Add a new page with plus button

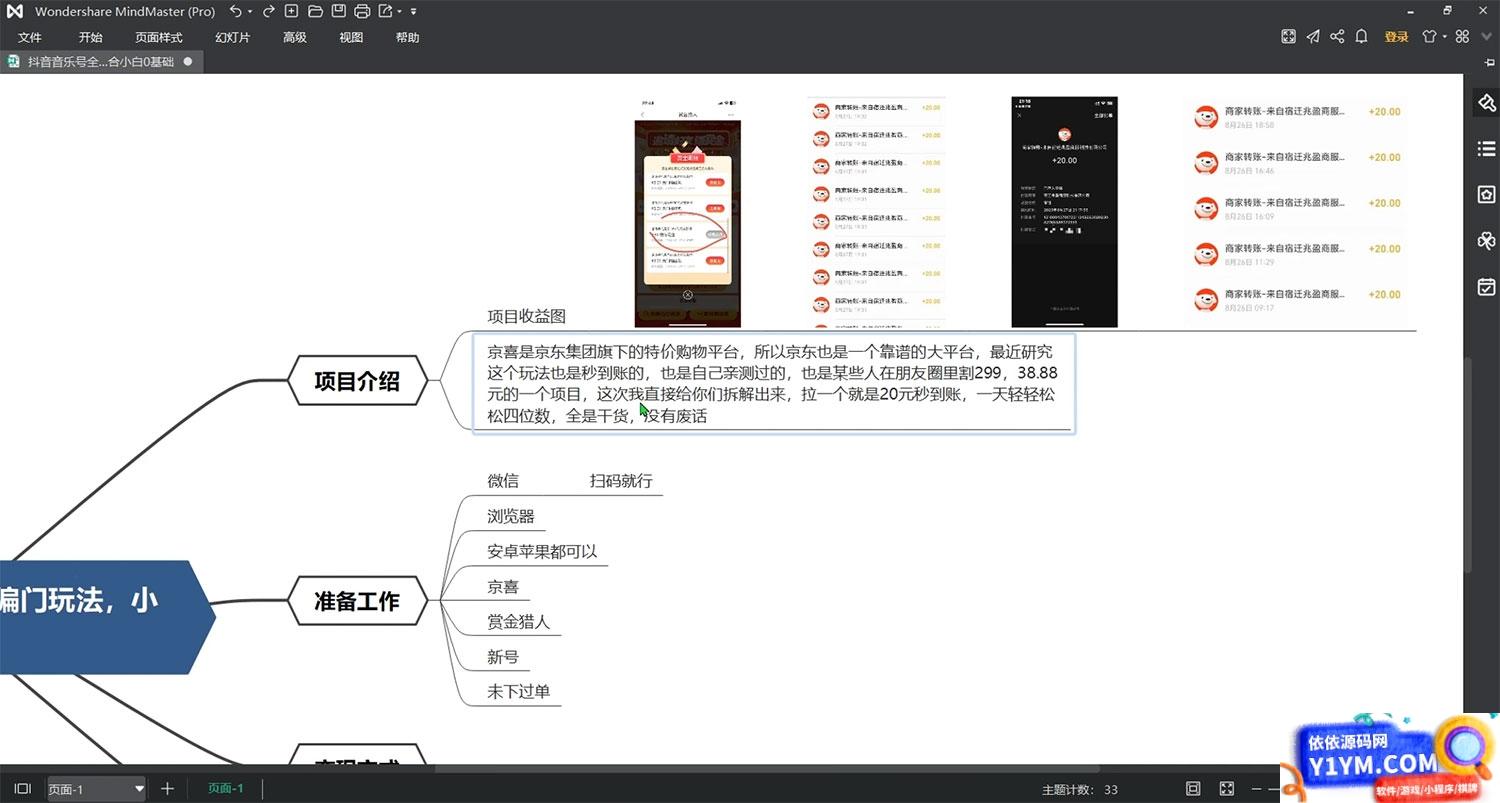(168, 789)
